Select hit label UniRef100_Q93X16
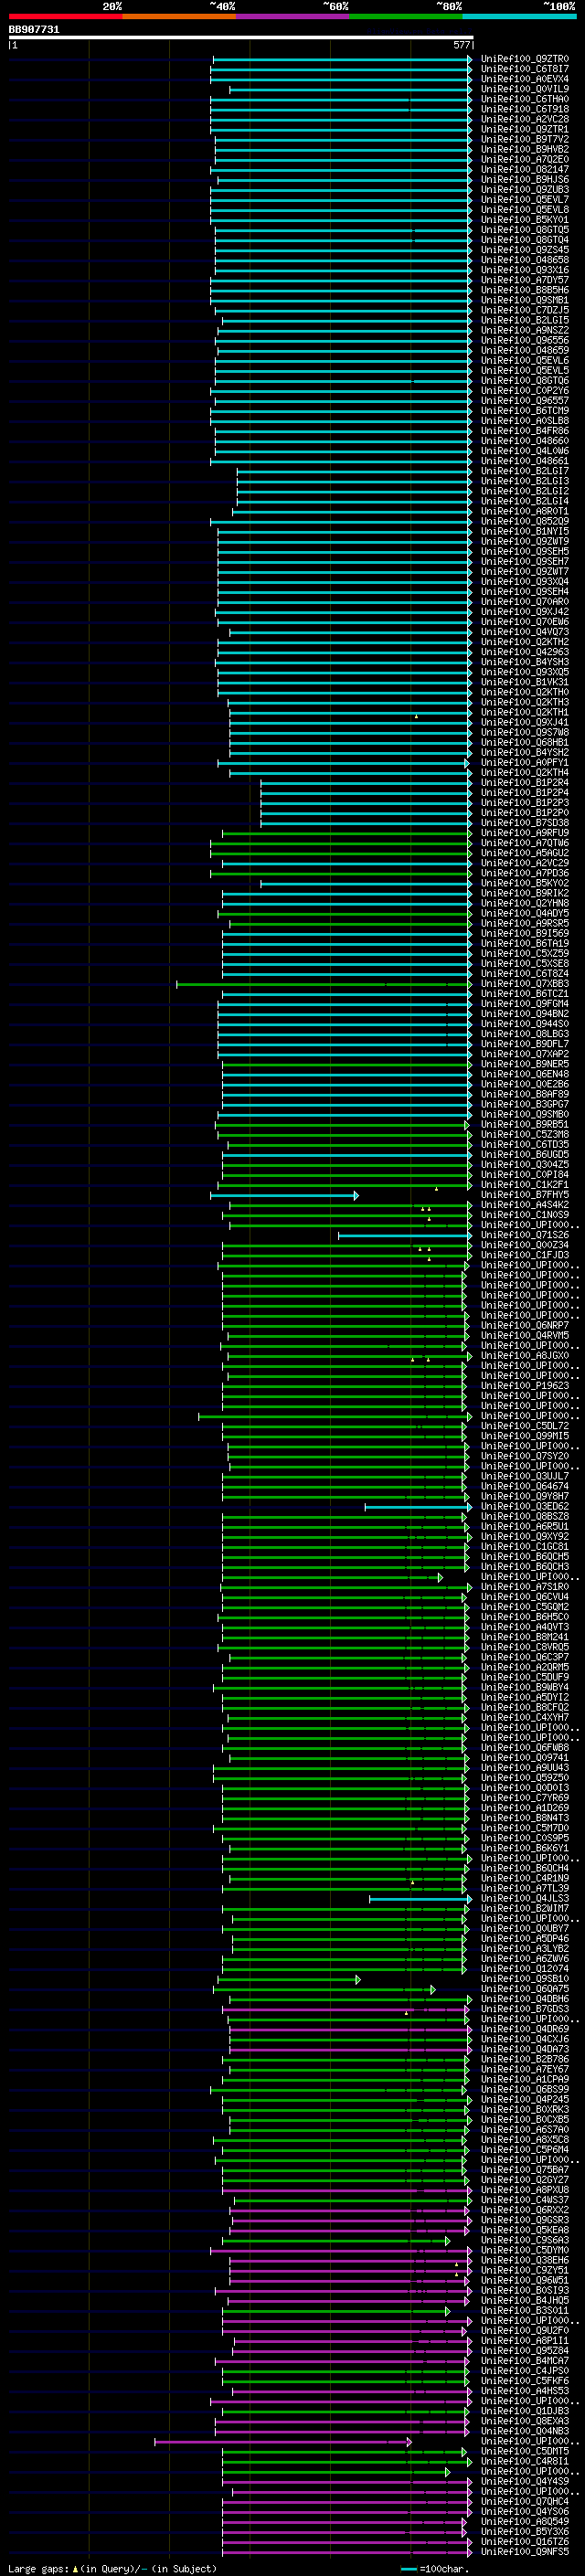The width and height of the screenshot is (585, 2576). (525, 270)
